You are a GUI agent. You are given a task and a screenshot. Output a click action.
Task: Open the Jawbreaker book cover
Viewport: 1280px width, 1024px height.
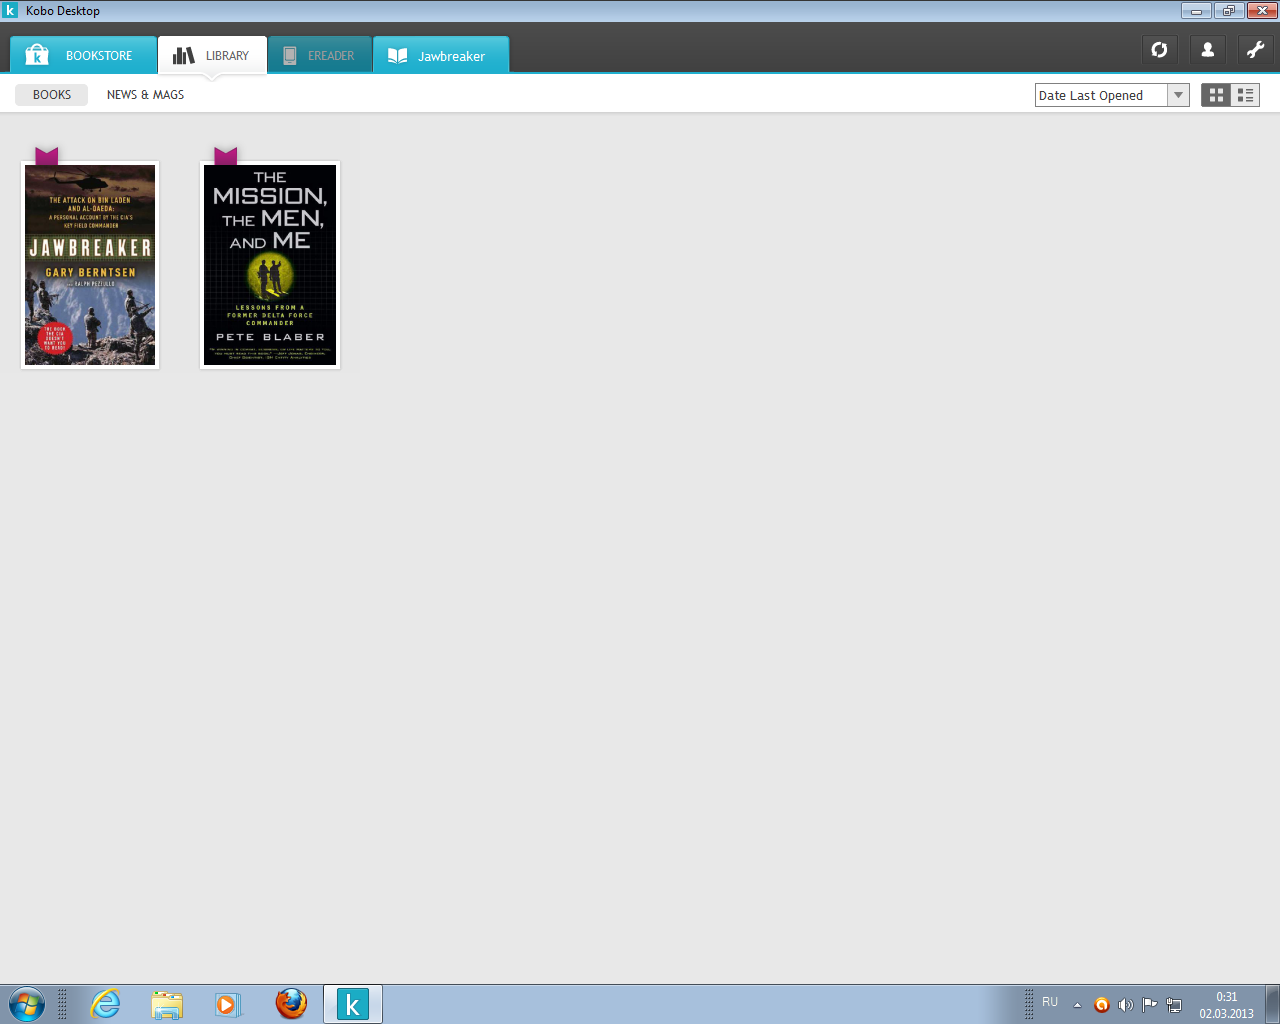click(90, 265)
